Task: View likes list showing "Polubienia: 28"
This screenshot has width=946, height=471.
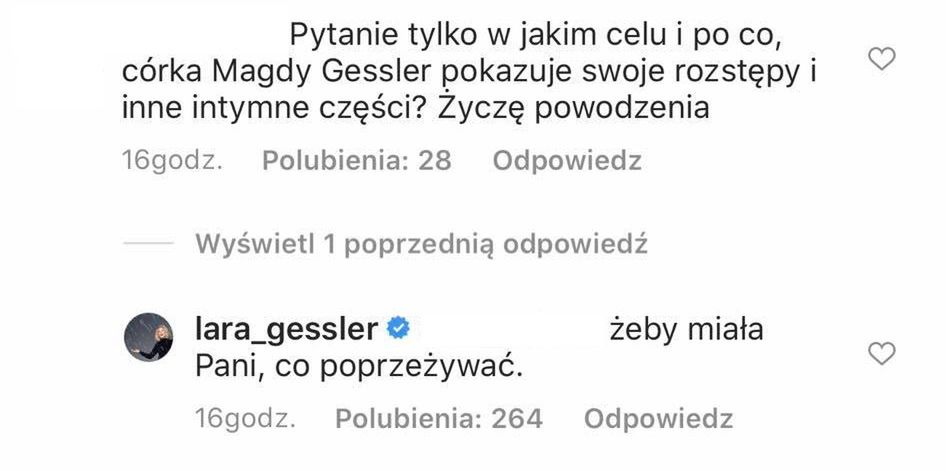Action: [357, 161]
